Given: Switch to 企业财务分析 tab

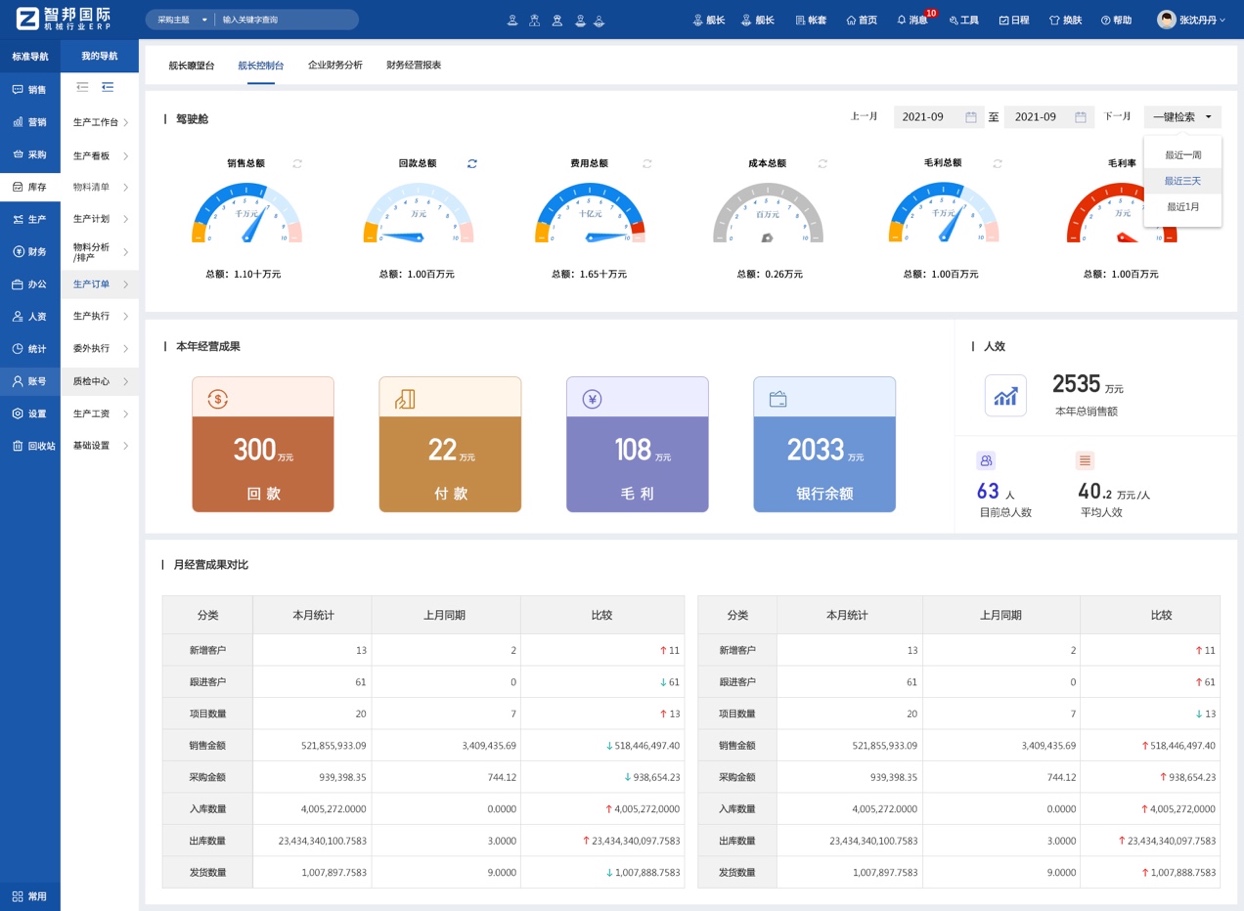Looking at the screenshot, I should (335, 65).
